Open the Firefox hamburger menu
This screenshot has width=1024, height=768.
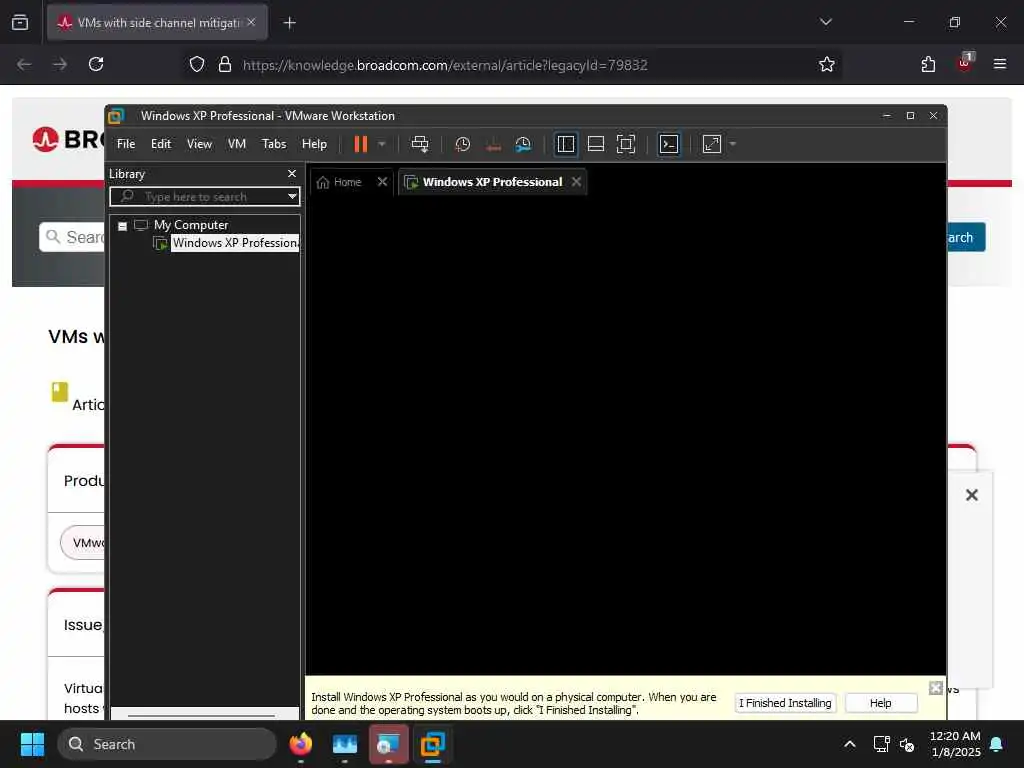point(999,64)
